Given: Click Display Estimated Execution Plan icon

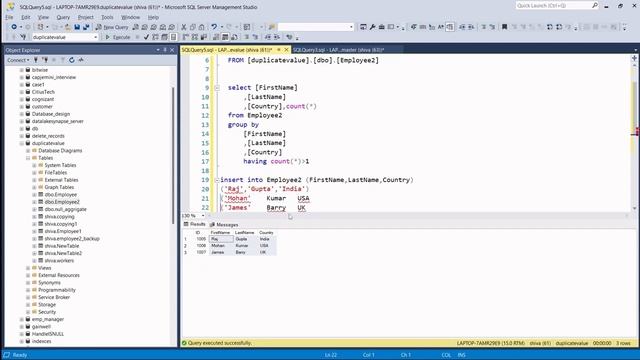Looking at the screenshot, I should point(156,37).
